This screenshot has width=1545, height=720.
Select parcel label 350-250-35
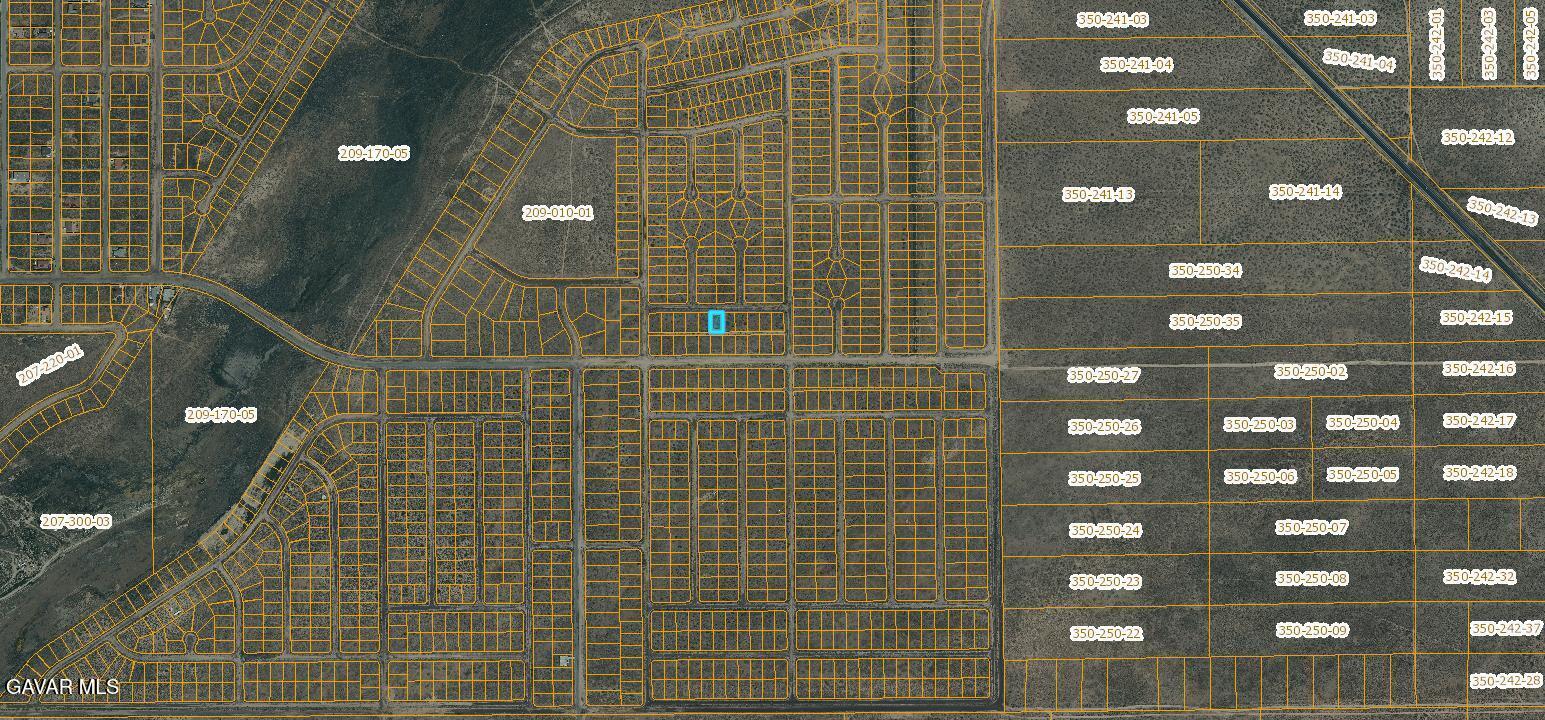(x=1205, y=322)
